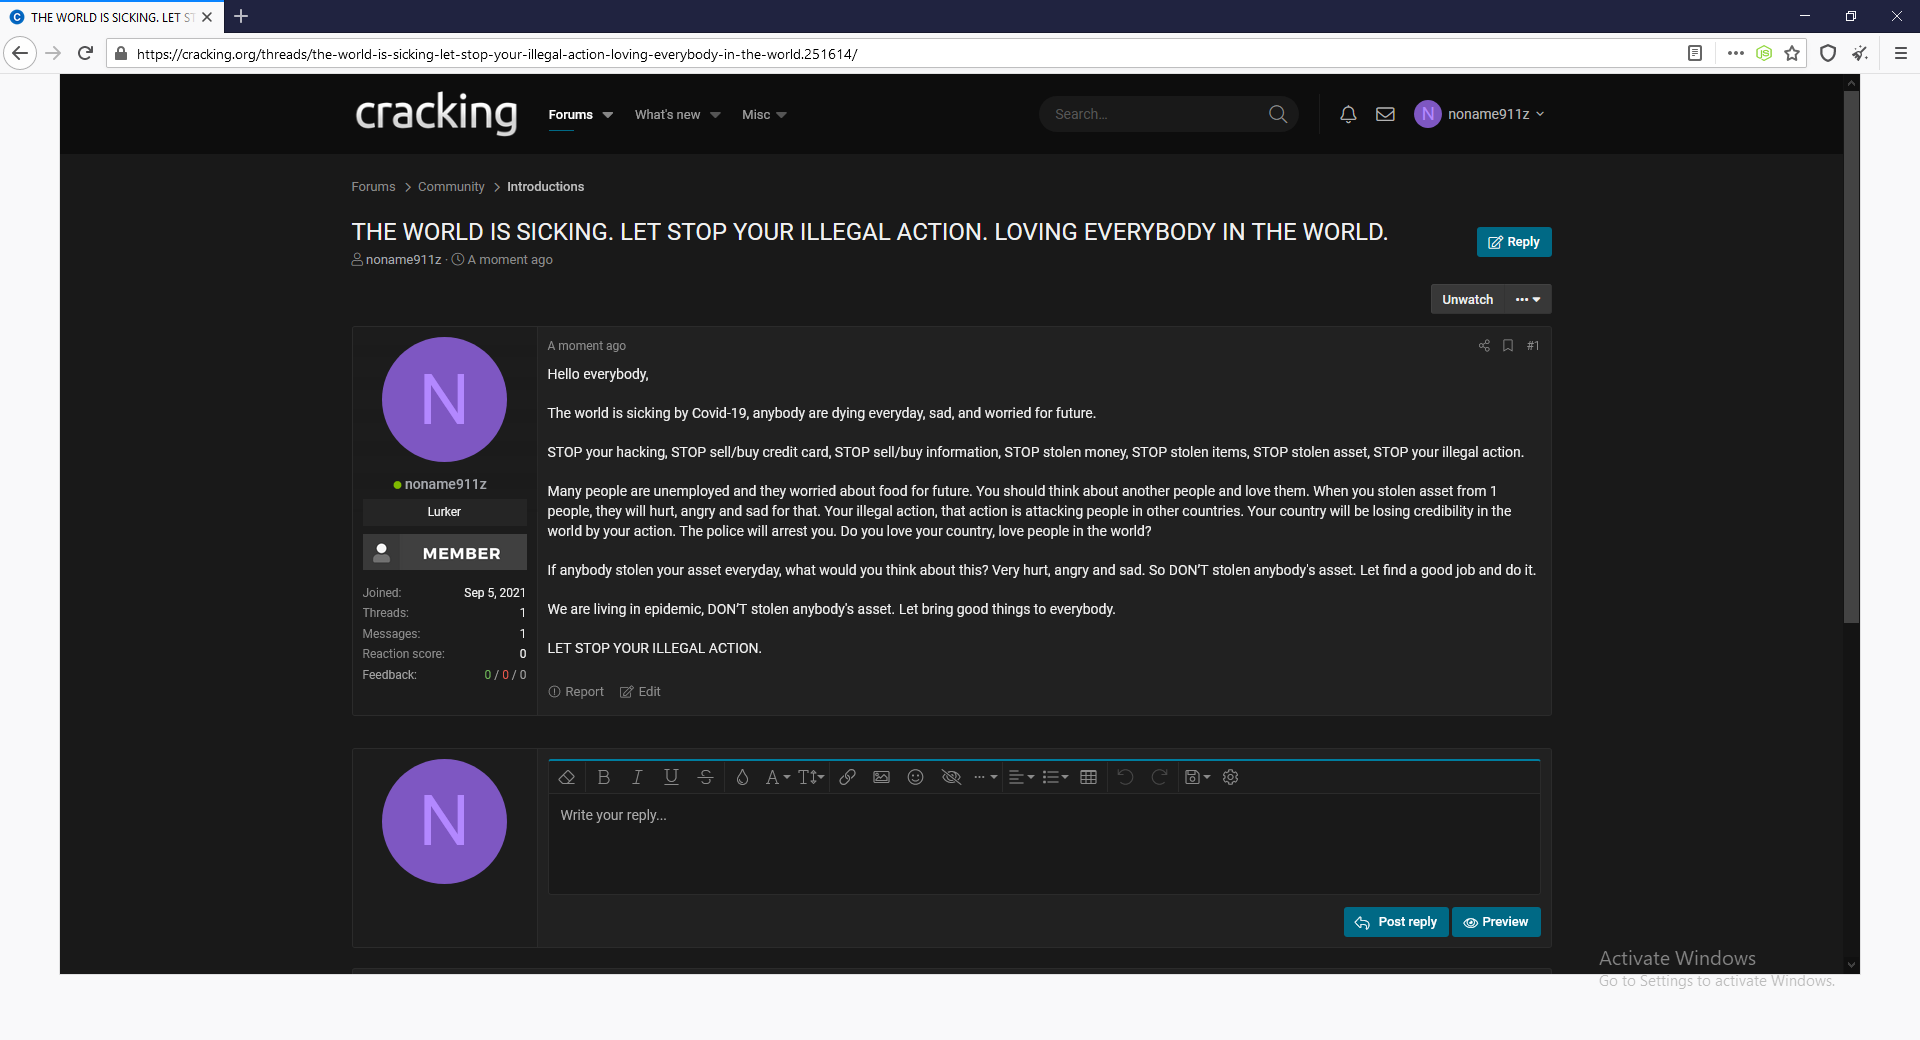
Task: Open the #1 post permalink
Action: point(1533,346)
